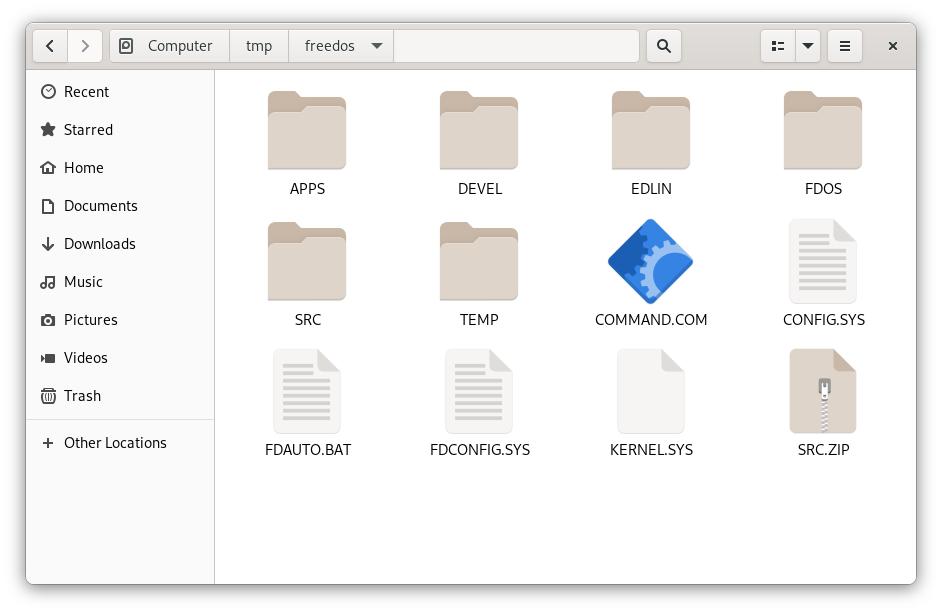Select the EDLIN folder icon
This screenshot has height=613, width=942.
click(651, 130)
